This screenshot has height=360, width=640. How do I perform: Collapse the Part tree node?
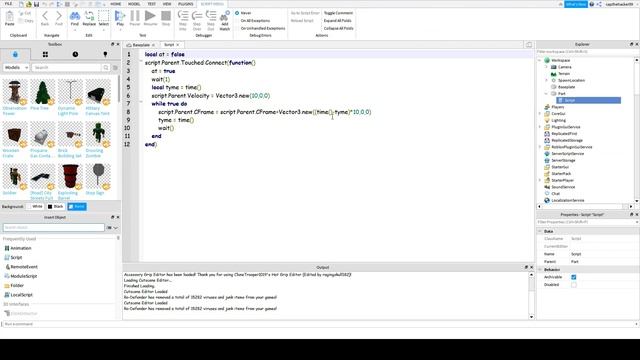(x=547, y=93)
